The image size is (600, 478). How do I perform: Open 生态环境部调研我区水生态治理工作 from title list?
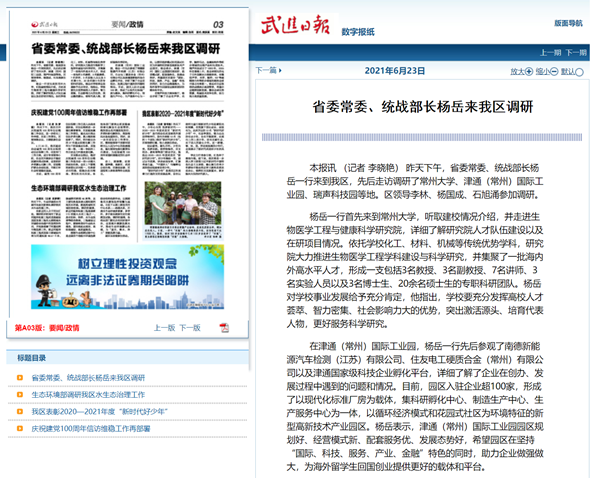(90, 395)
